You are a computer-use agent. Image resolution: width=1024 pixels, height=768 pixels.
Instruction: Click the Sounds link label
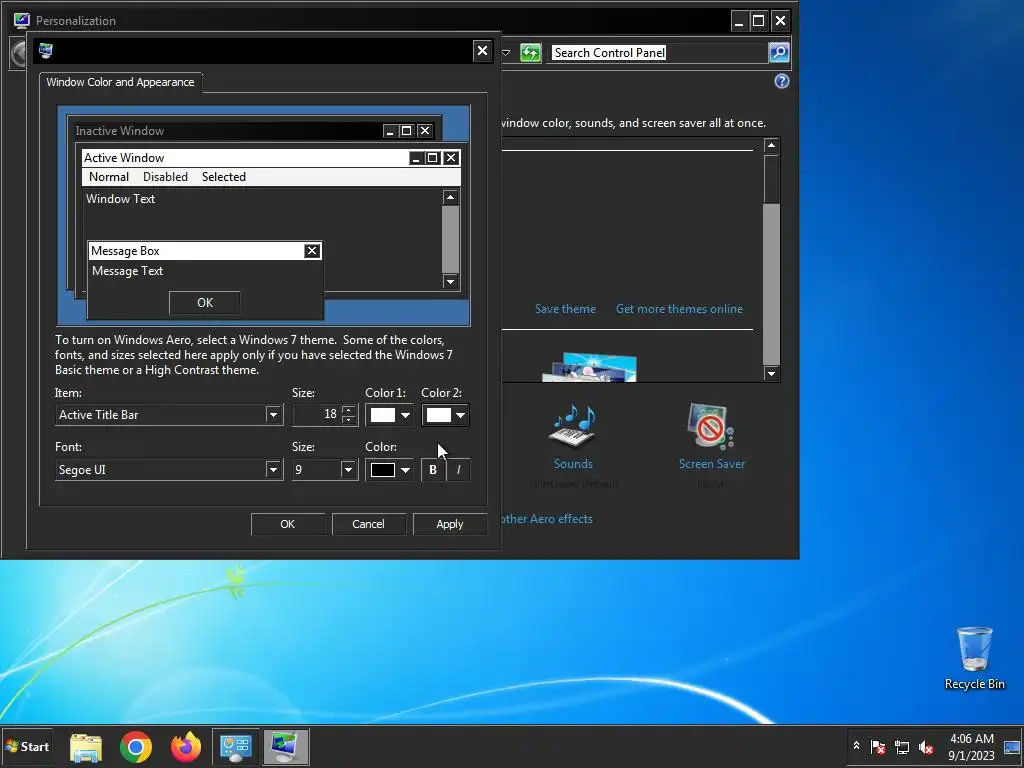pos(573,464)
